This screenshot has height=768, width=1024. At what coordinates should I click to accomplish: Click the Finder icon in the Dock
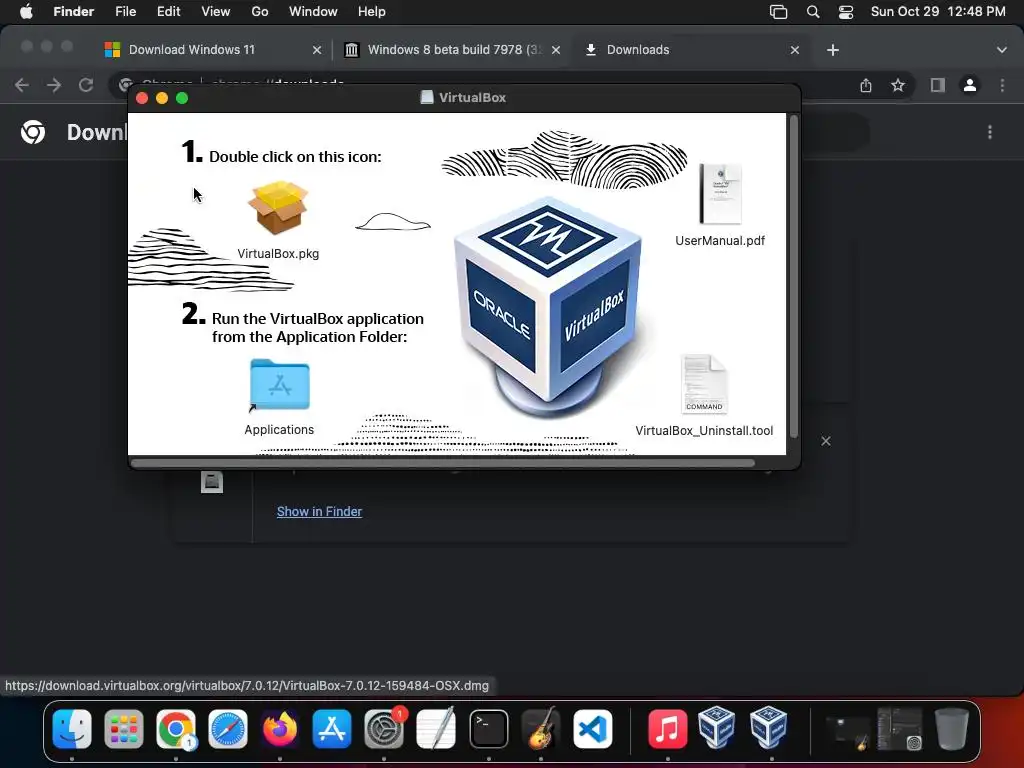click(x=72, y=729)
